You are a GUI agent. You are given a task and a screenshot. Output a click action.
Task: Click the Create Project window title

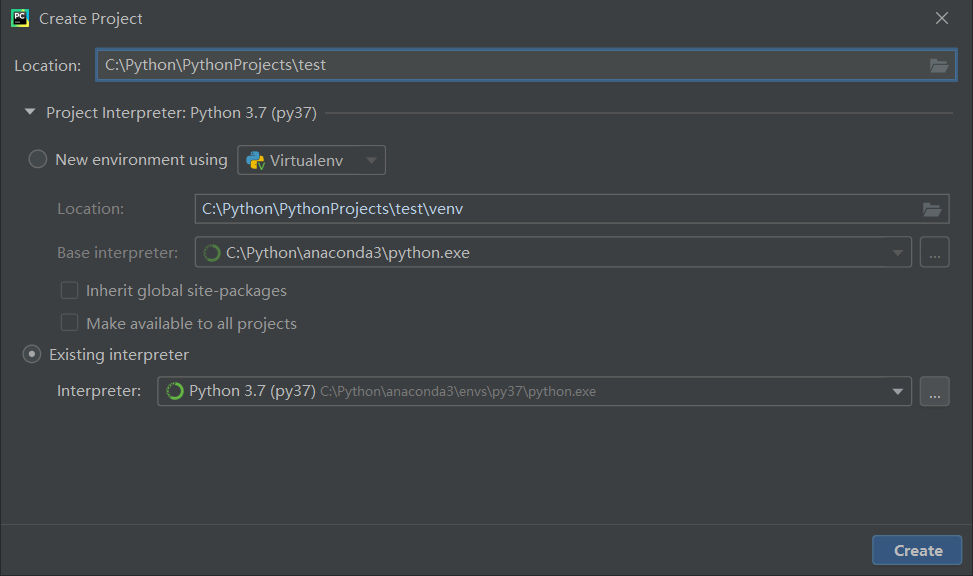(91, 19)
